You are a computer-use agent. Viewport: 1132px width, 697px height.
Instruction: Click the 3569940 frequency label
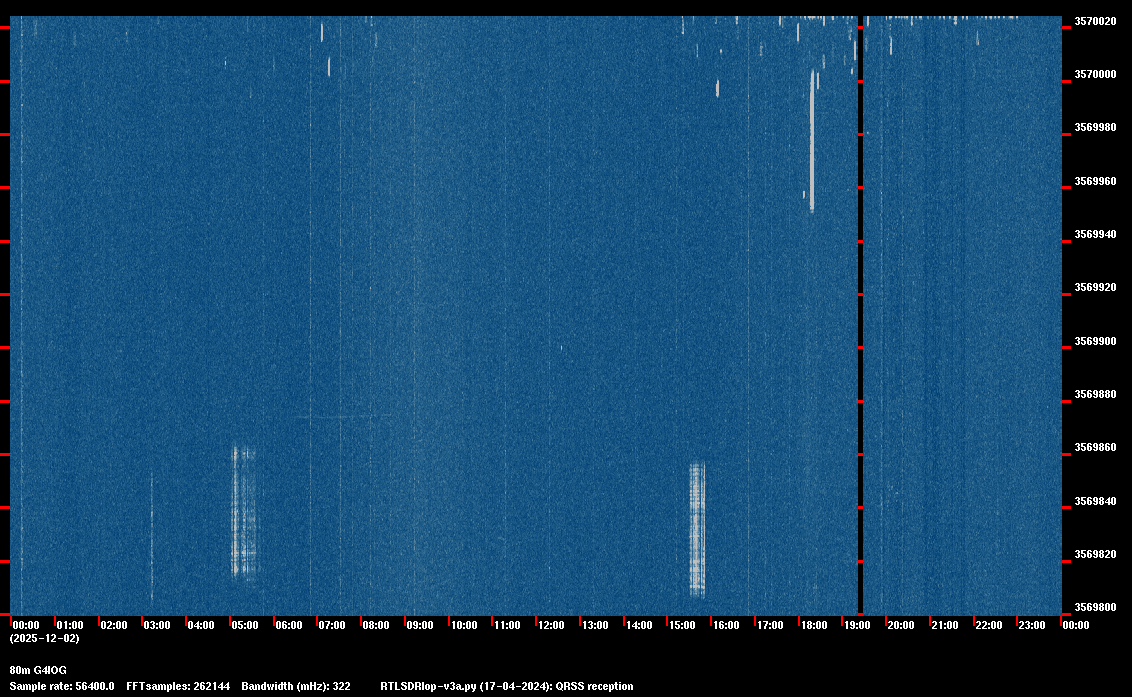tap(1095, 235)
